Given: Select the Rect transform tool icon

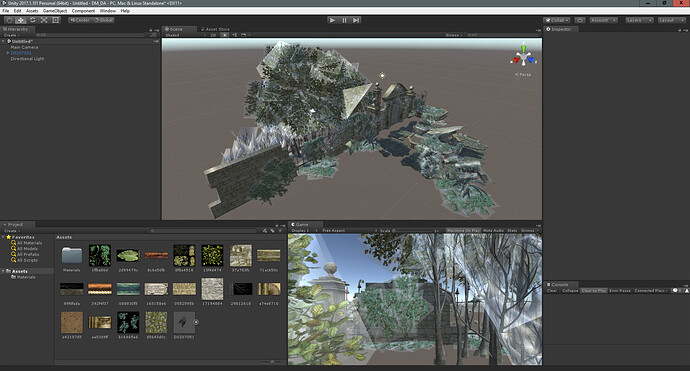Looking at the screenshot, I should (x=55, y=20).
